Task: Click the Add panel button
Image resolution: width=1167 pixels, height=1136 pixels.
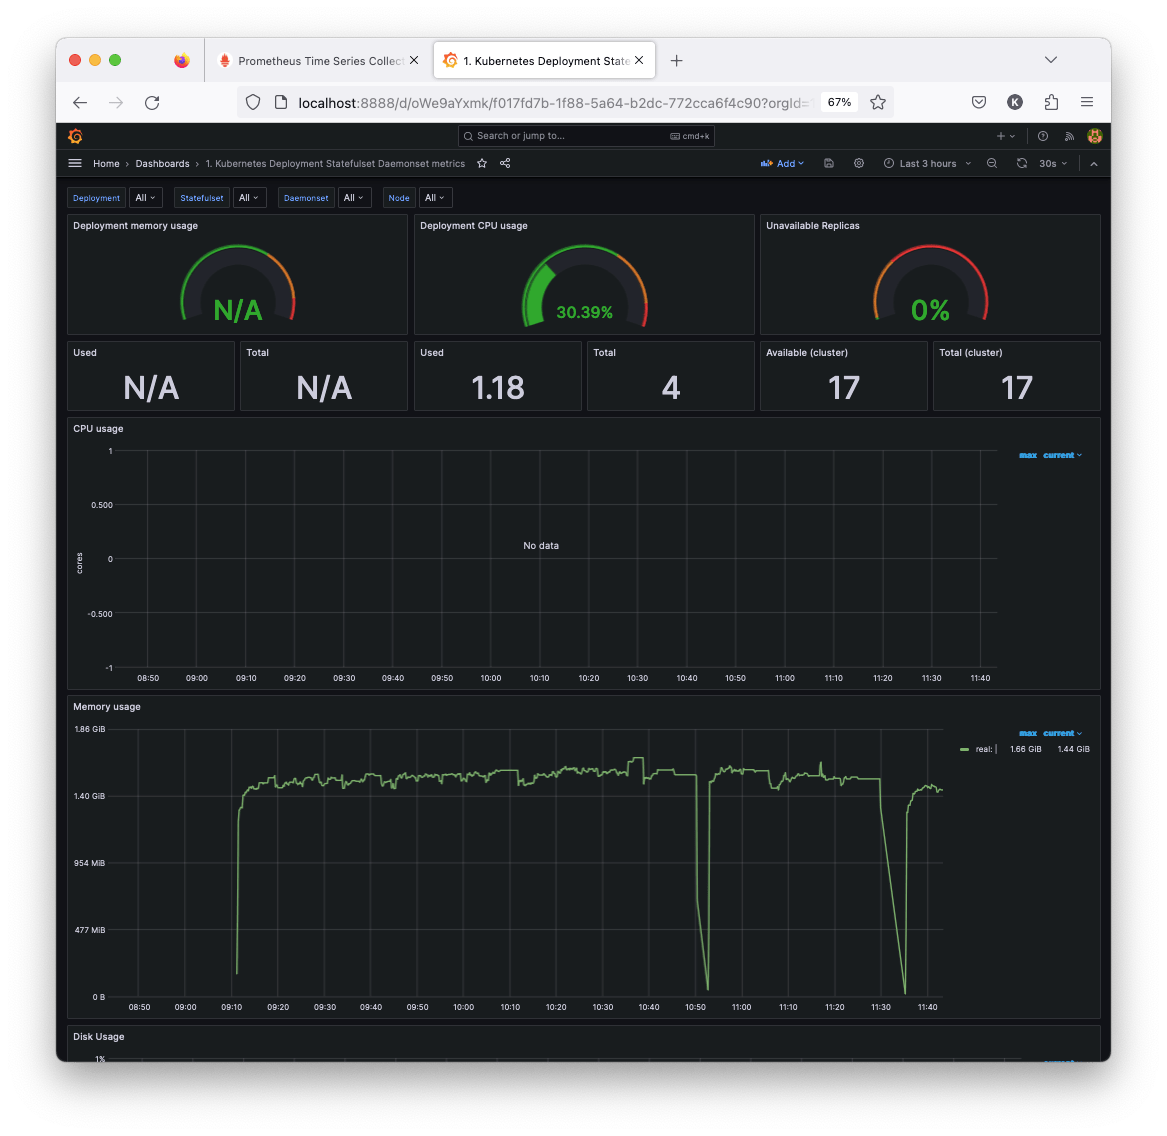Action: (x=782, y=163)
